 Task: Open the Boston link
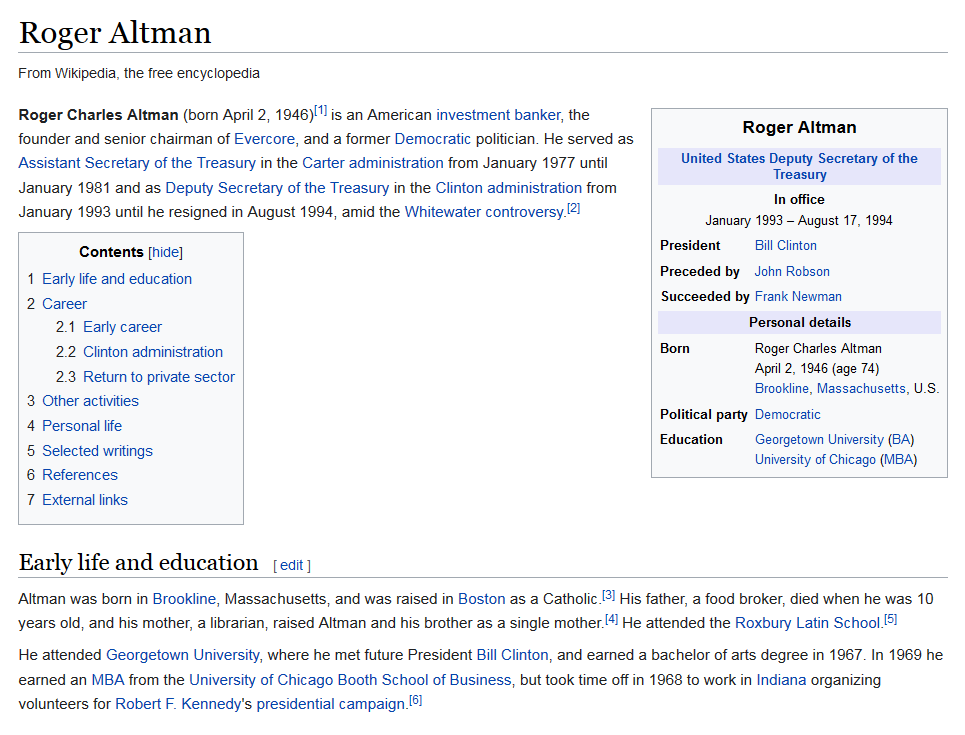coord(482,599)
